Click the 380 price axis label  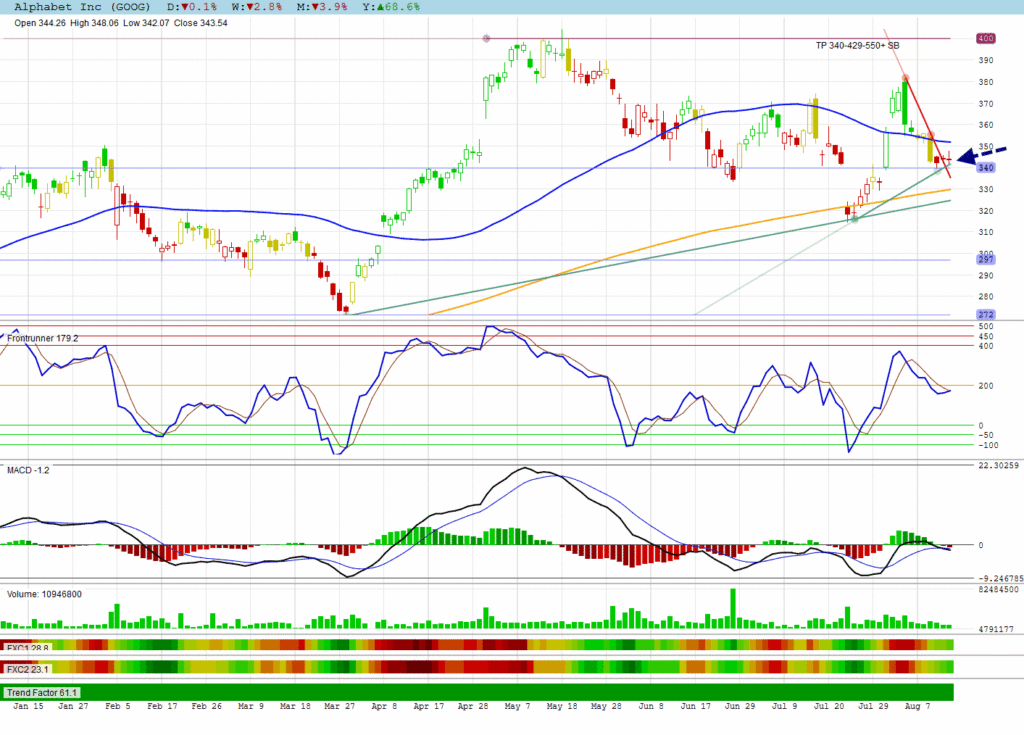coord(985,82)
